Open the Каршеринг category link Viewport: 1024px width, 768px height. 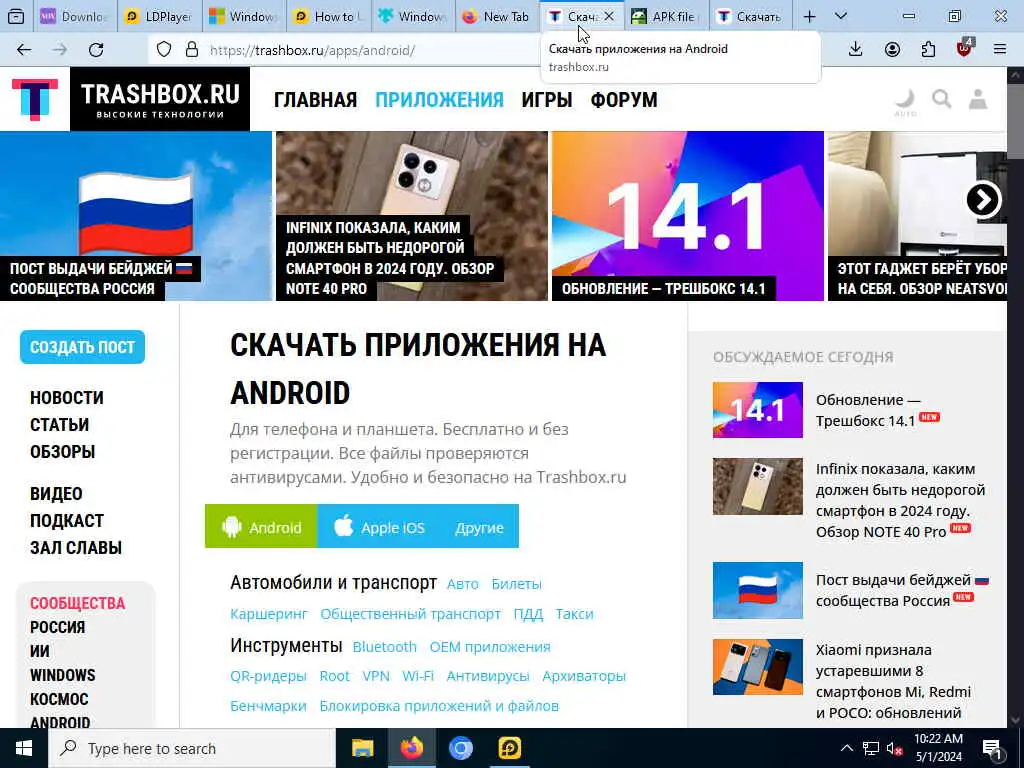[268, 614]
